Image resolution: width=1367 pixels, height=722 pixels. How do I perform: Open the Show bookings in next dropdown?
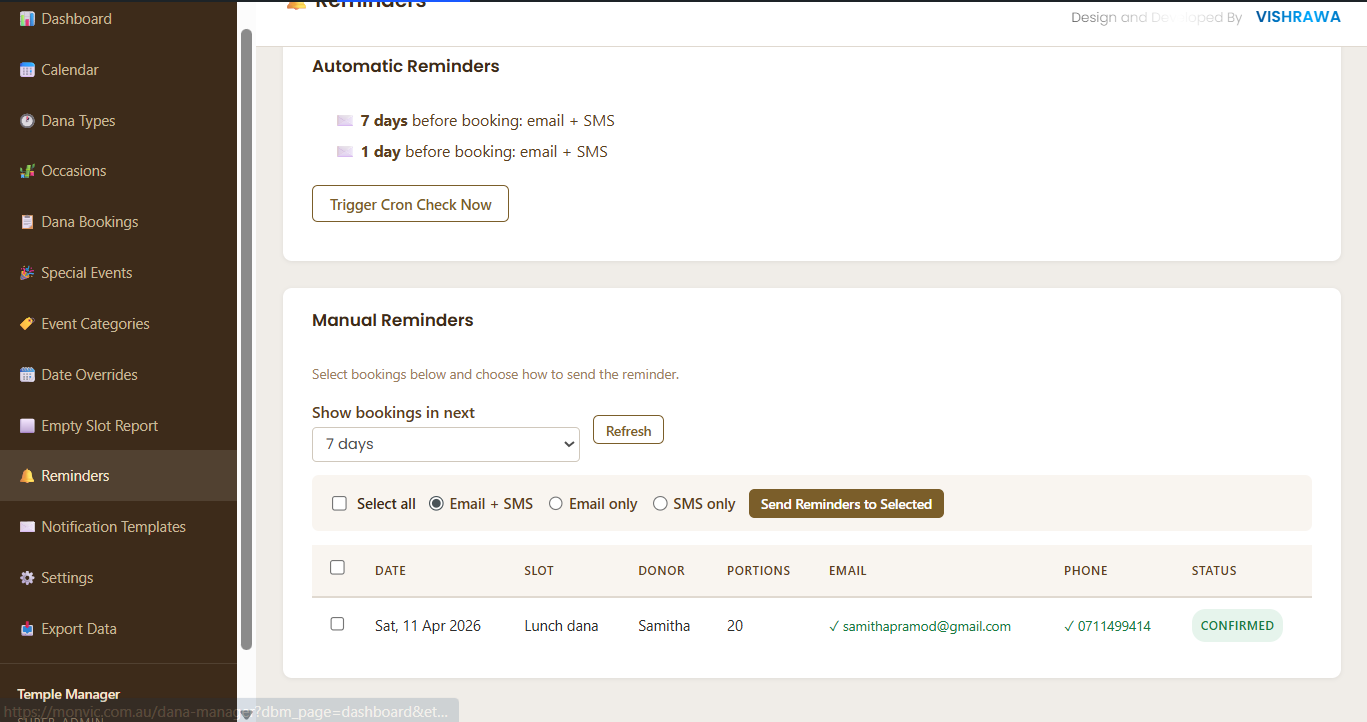(x=445, y=444)
